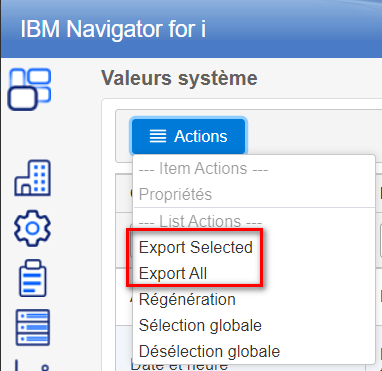
Task: Click the IBM Navigator for i title
Action: point(113,29)
